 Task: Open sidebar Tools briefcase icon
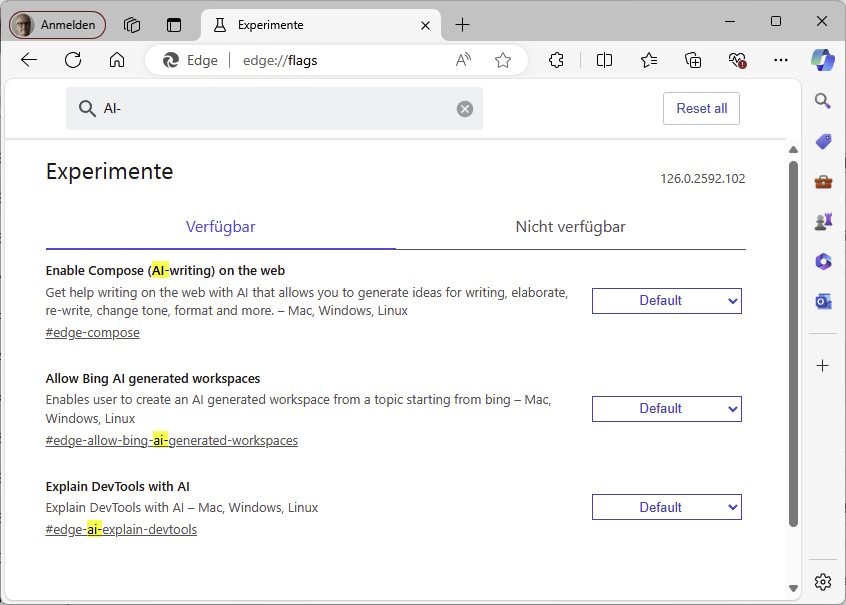pos(822,181)
